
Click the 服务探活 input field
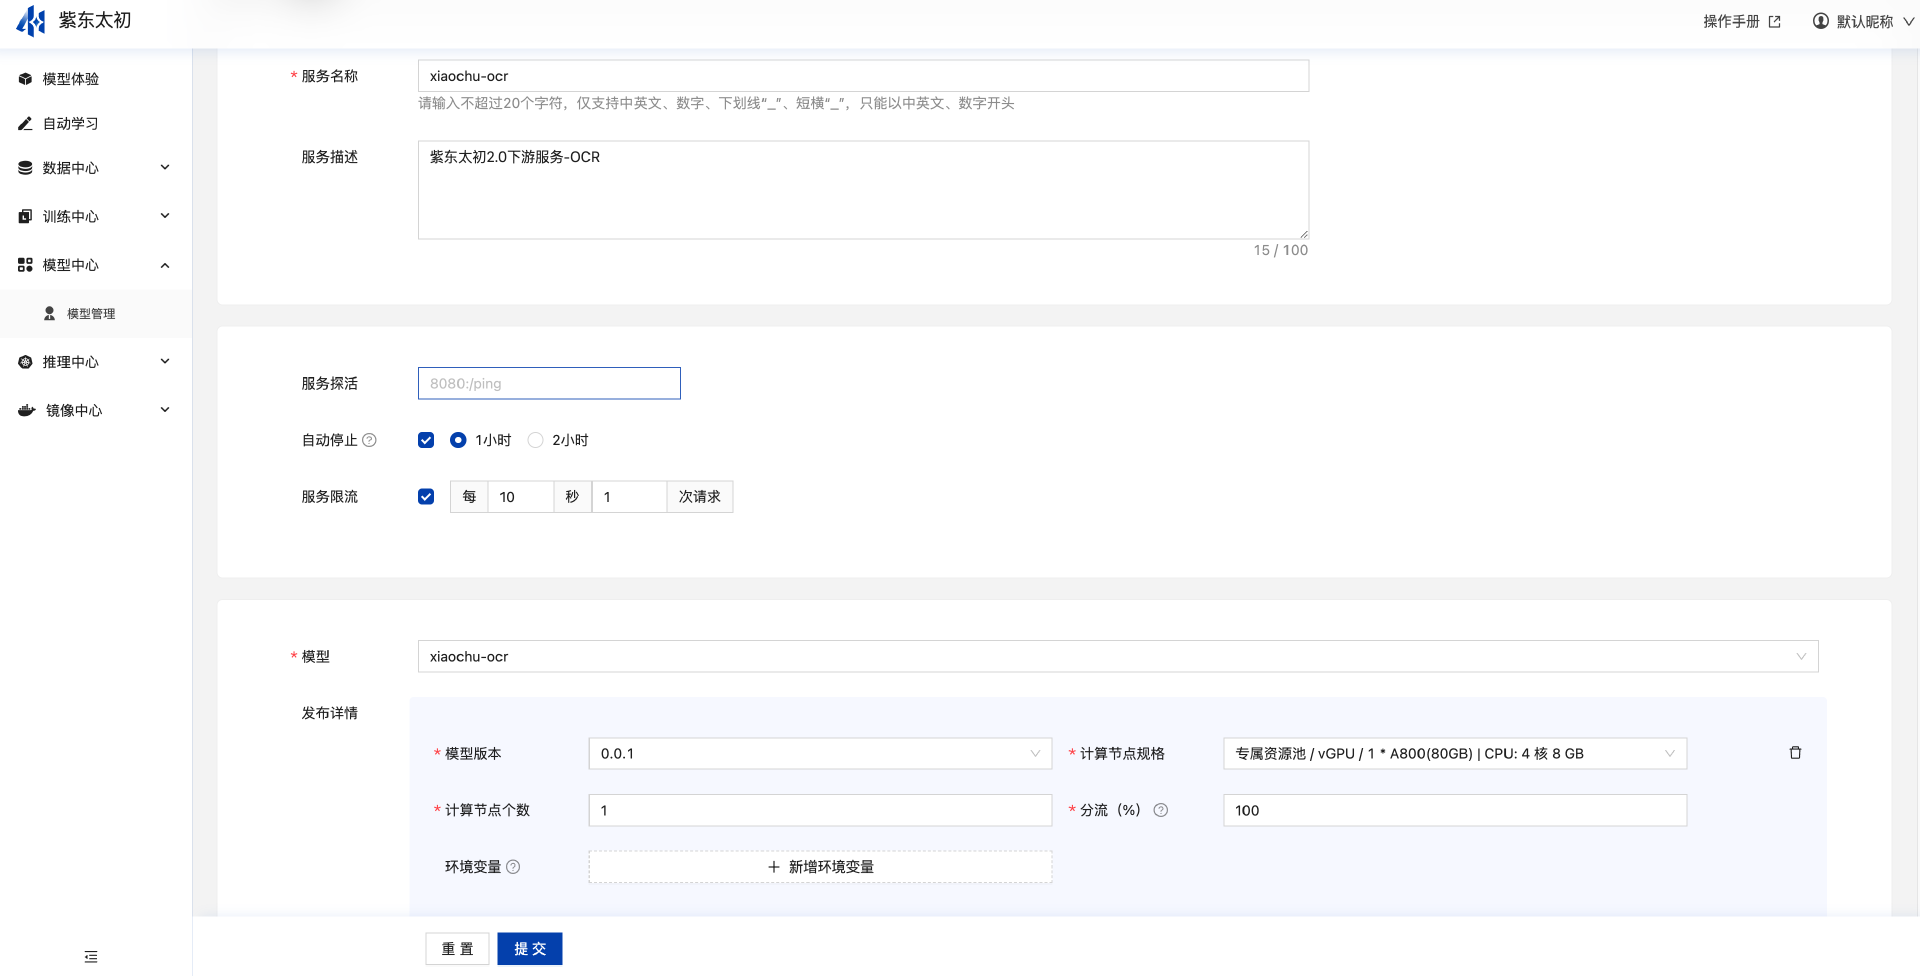(549, 384)
